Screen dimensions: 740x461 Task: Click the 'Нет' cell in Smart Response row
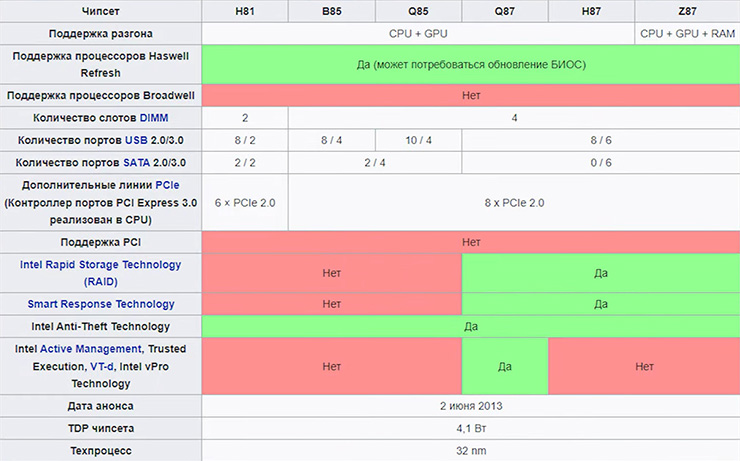coord(332,304)
